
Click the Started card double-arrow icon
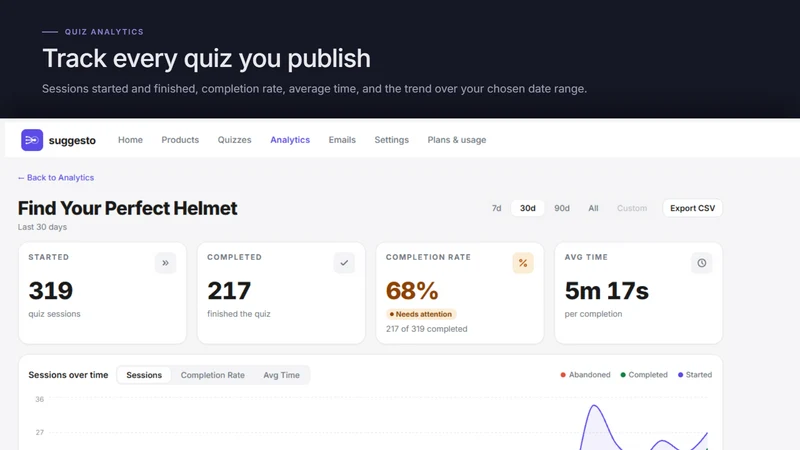coord(165,263)
